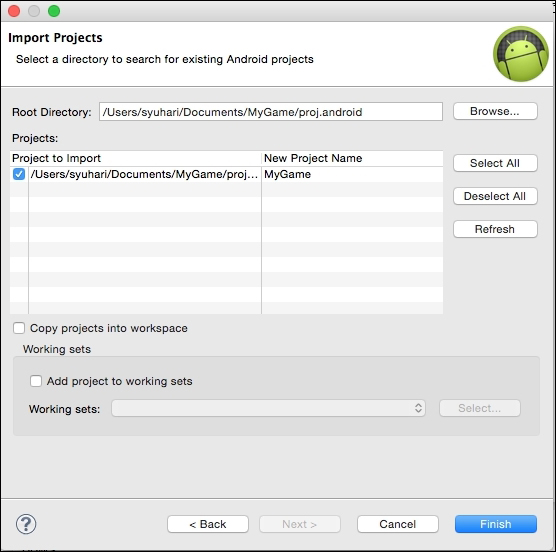Open the Working sets dropdown
Image resolution: width=556 pixels, height=552 pixels.
[x=268, y=408]
